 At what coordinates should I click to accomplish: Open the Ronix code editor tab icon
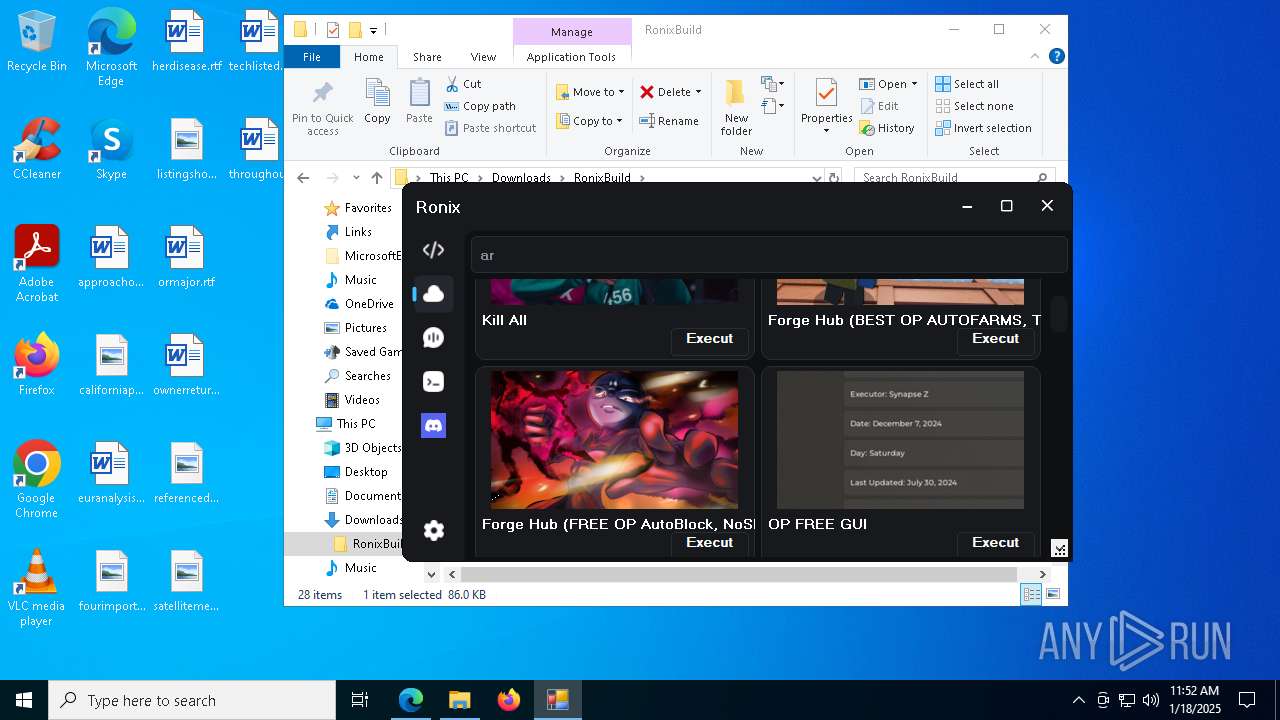(433, 250)
